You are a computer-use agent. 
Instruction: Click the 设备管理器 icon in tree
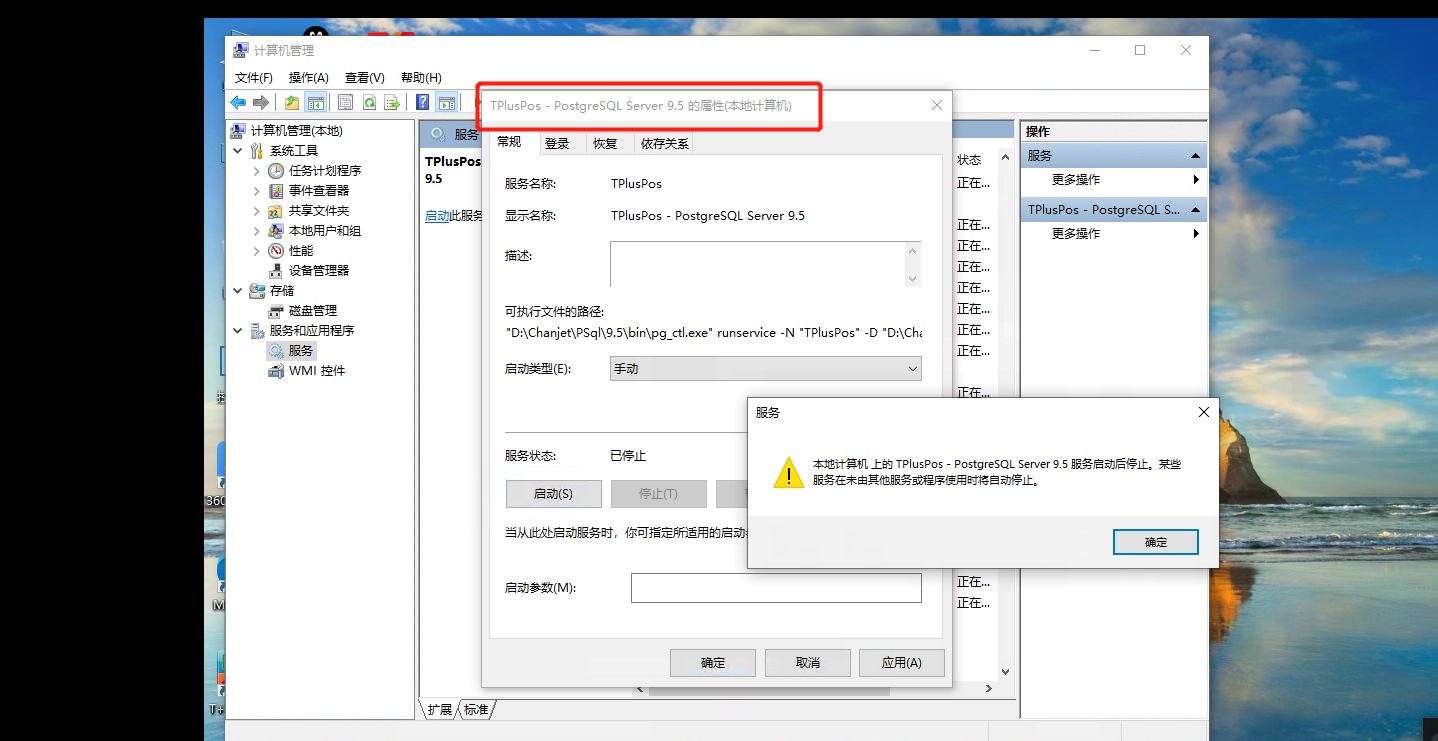[x=276, y=271]
